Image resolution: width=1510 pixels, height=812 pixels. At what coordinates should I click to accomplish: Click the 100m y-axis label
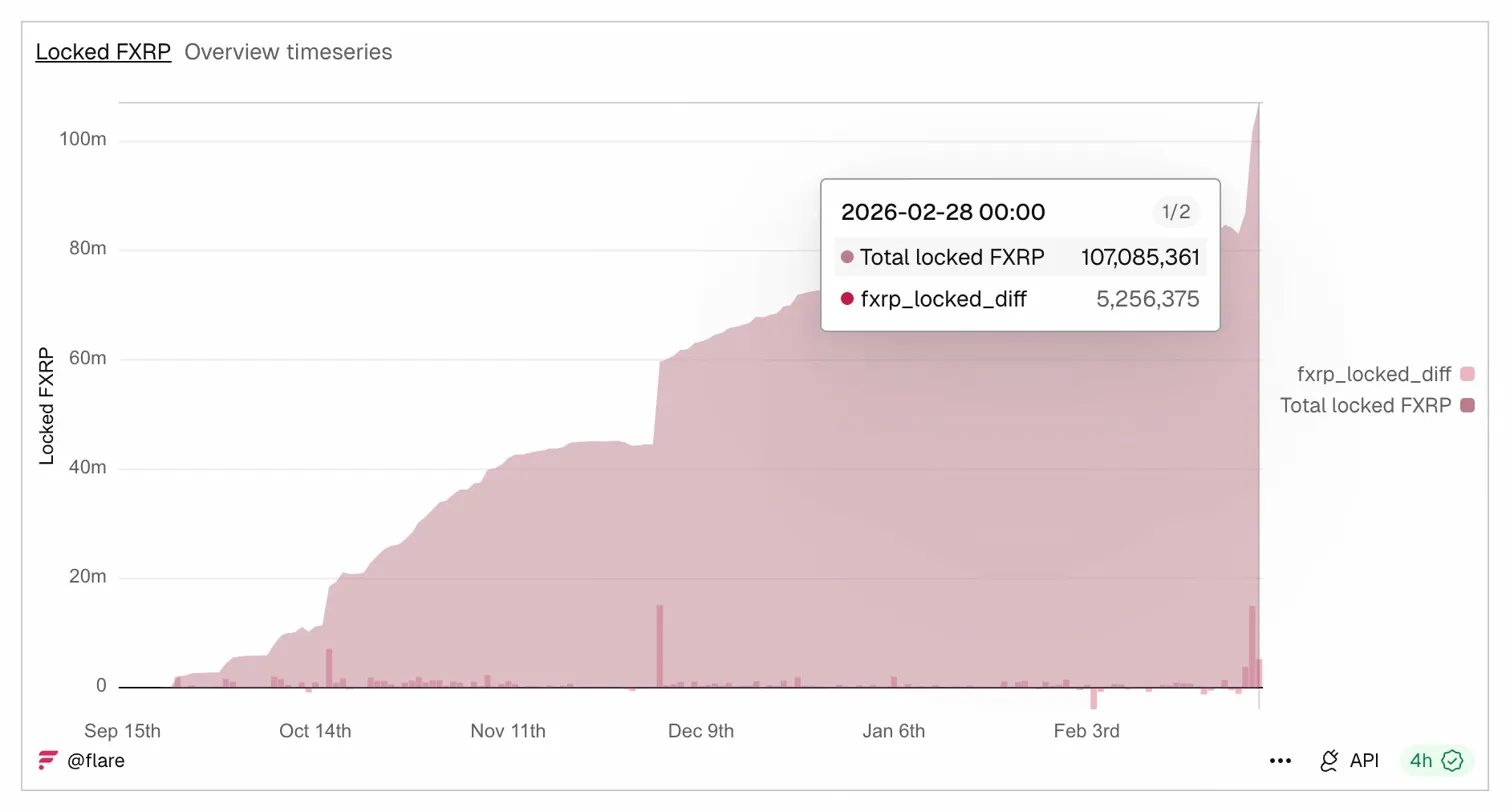click(x=83, y=139)
